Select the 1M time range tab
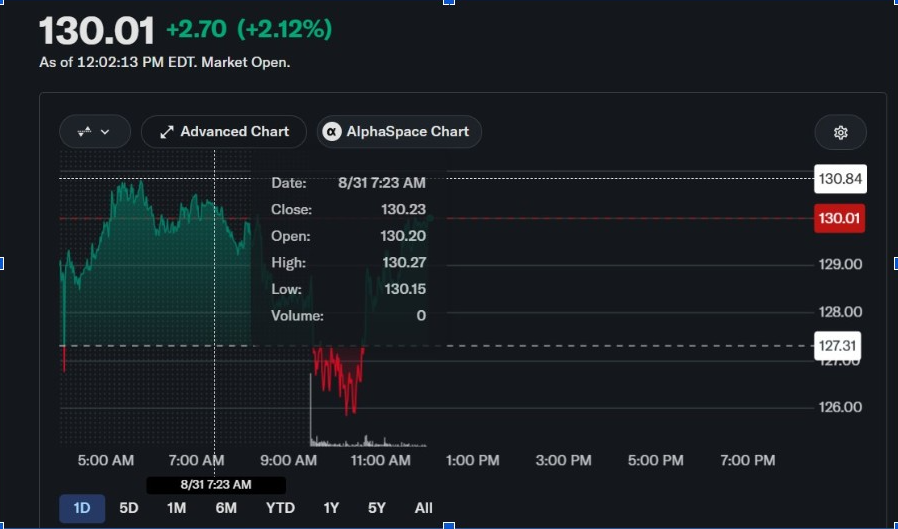Viewport: 898px width, 529px height. 176,508
